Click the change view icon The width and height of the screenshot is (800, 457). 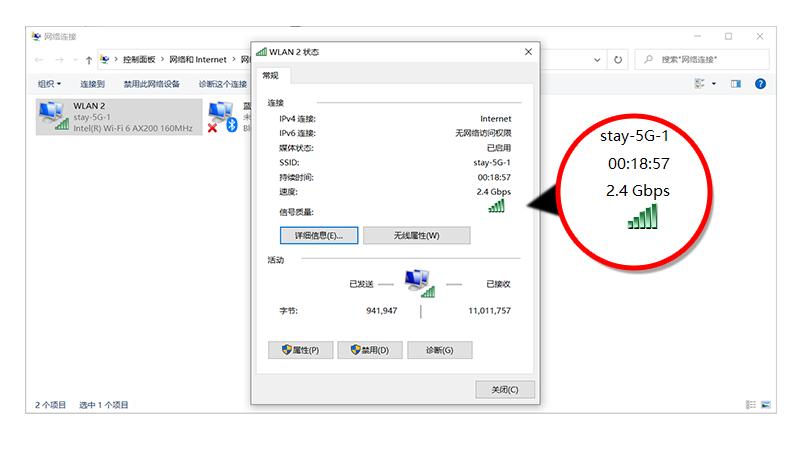699,84
